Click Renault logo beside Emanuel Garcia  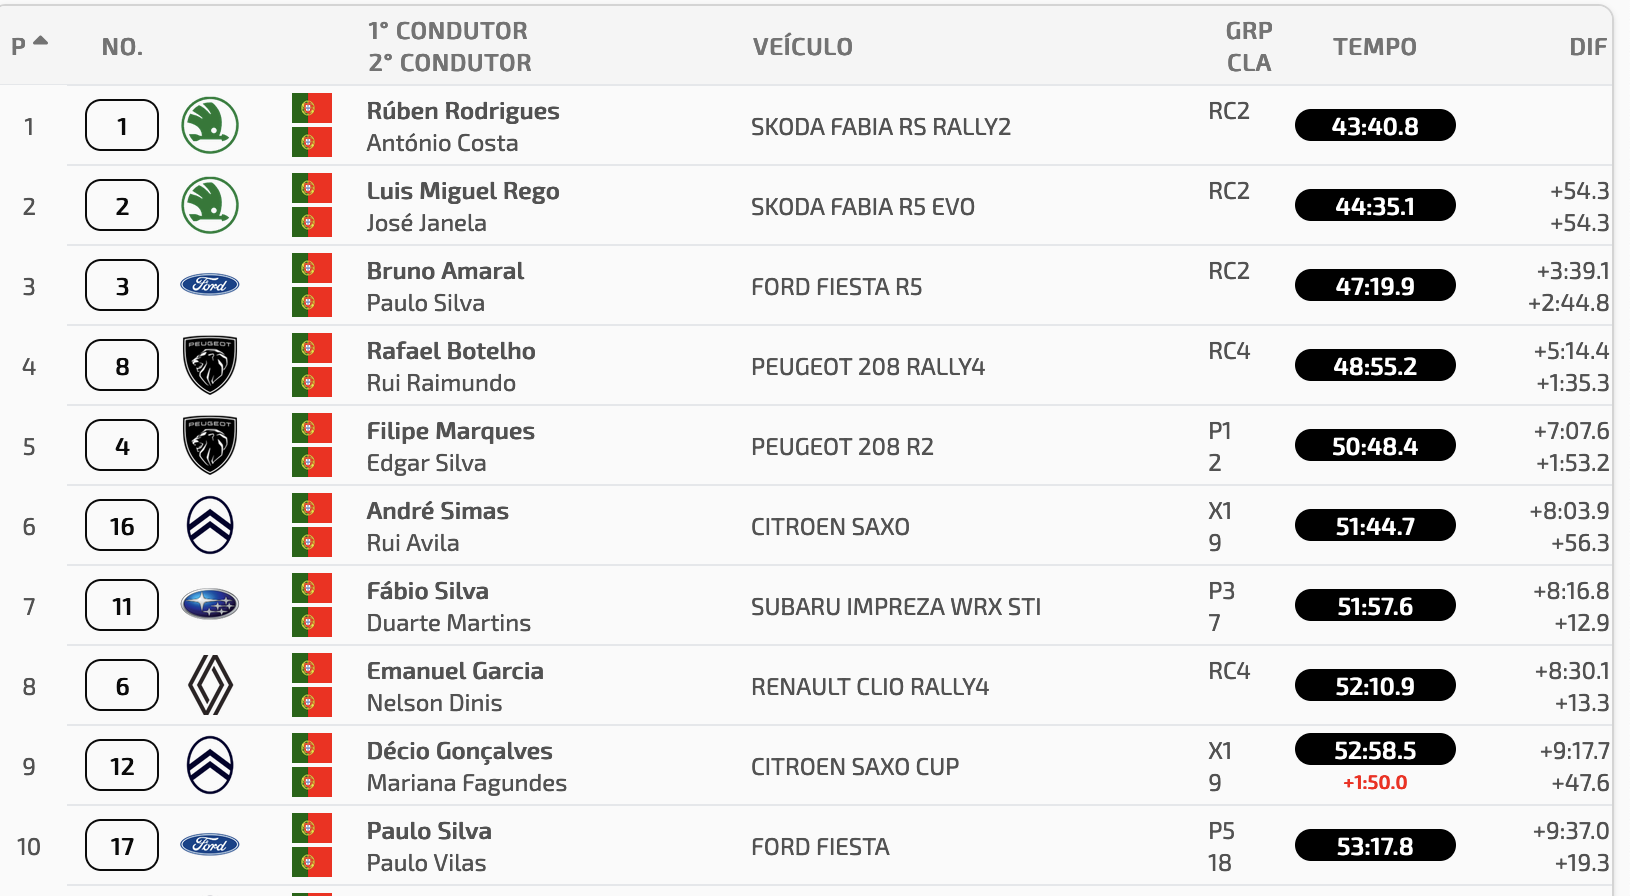[210, 685]
